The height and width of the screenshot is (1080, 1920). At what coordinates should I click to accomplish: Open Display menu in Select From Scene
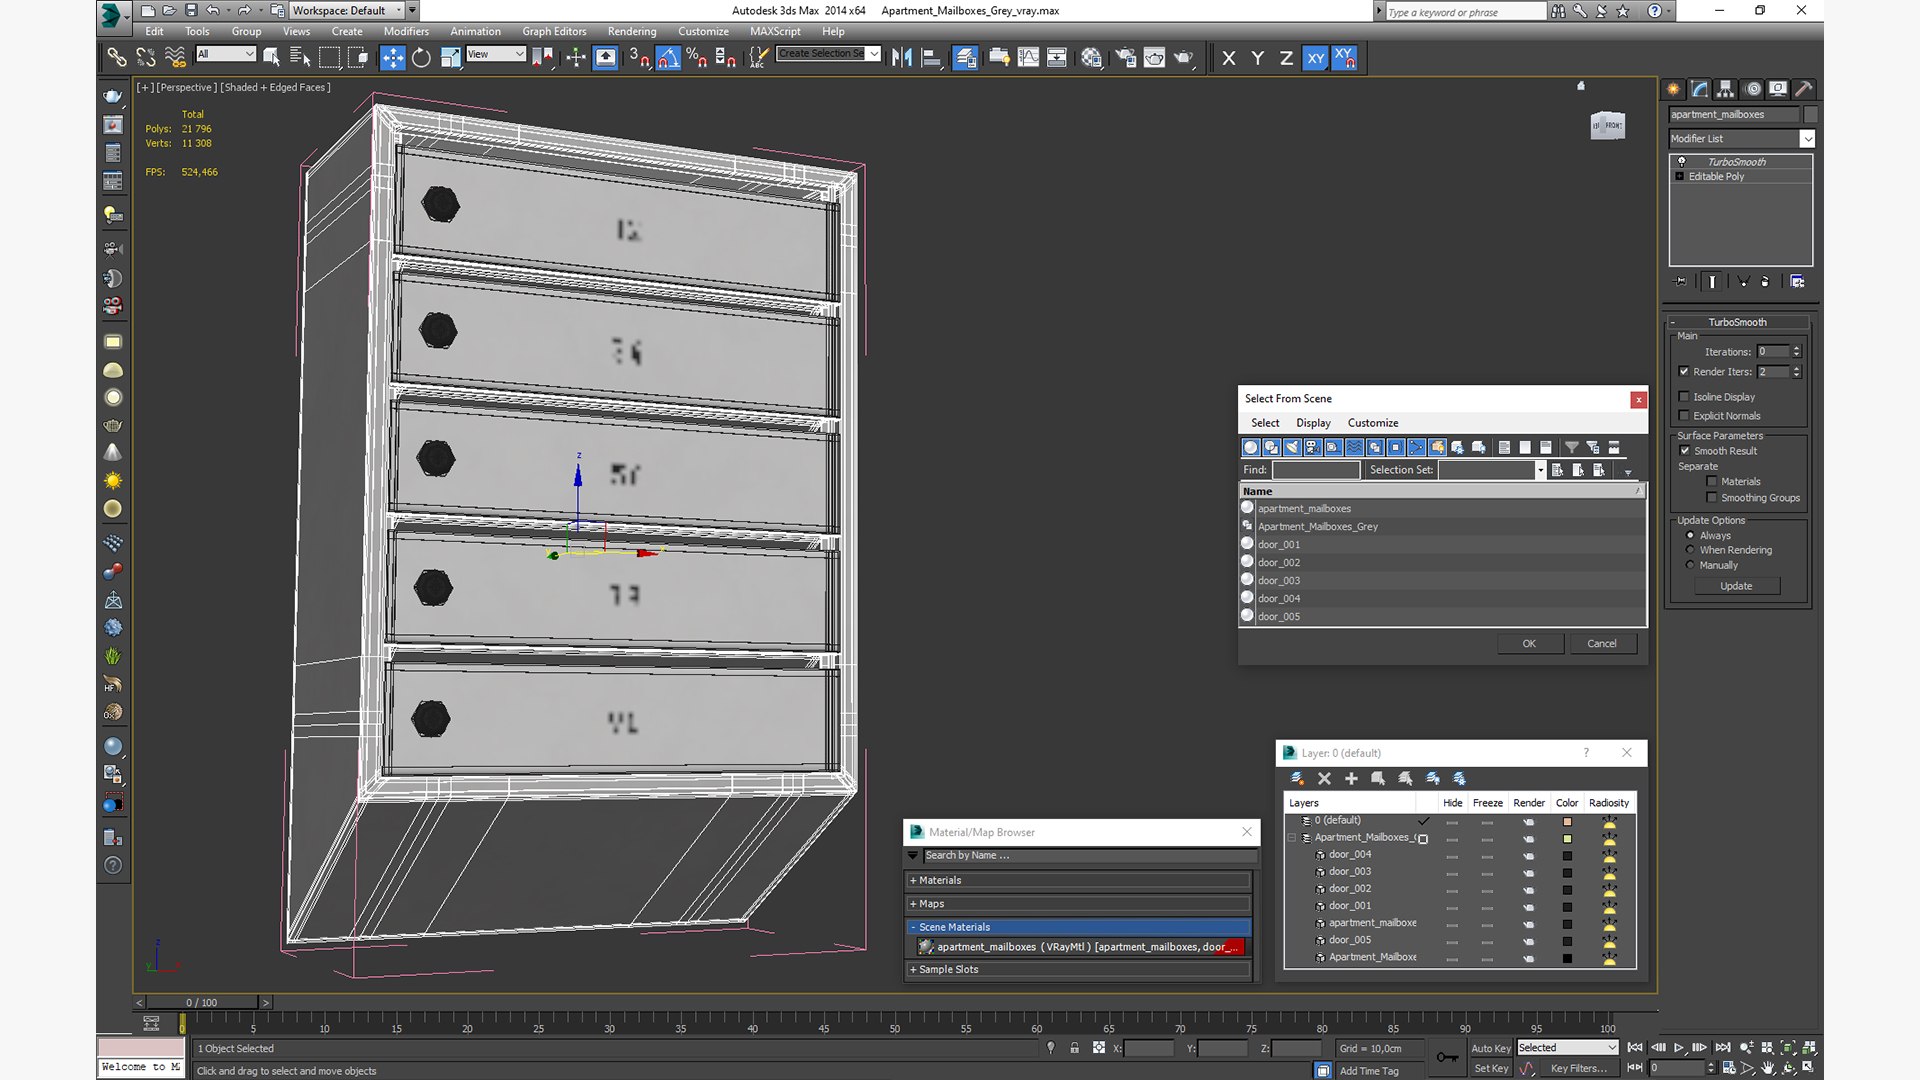tap(1313, 423)
